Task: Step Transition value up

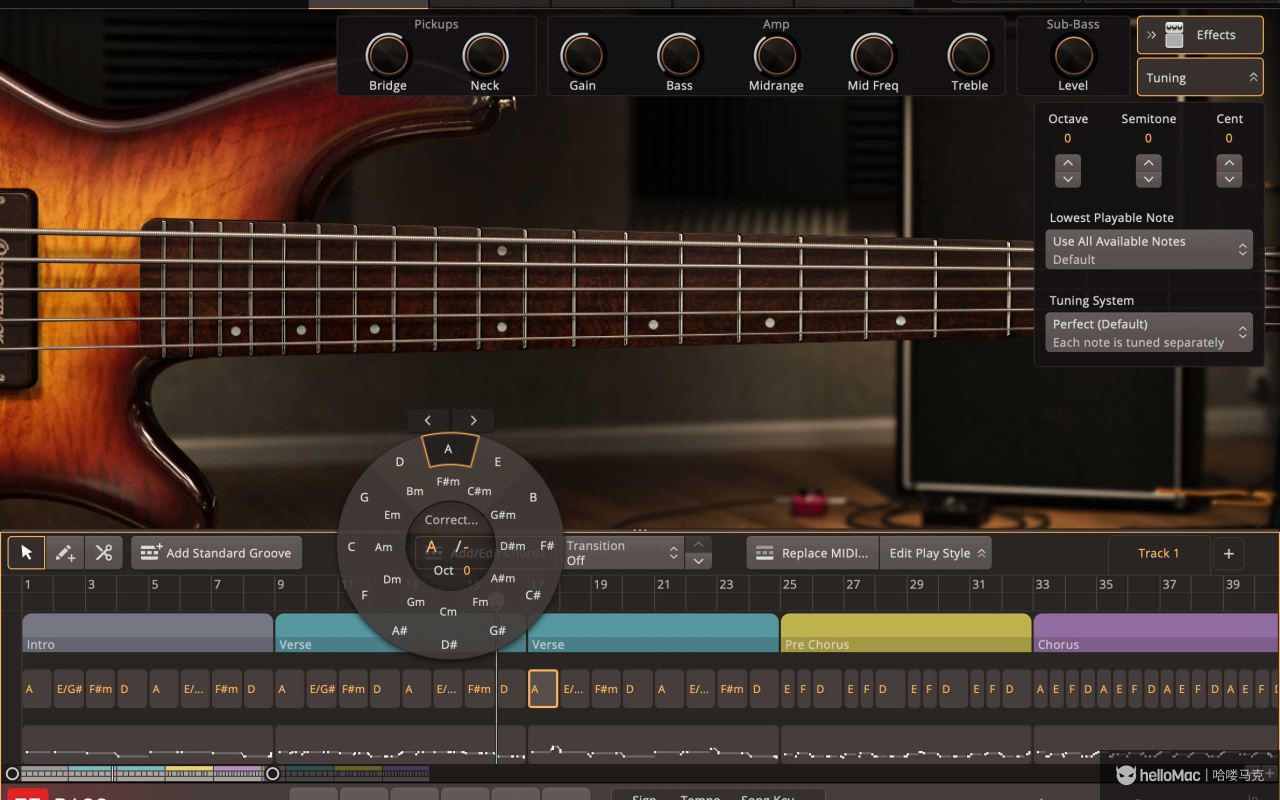Action: (699, 545)
